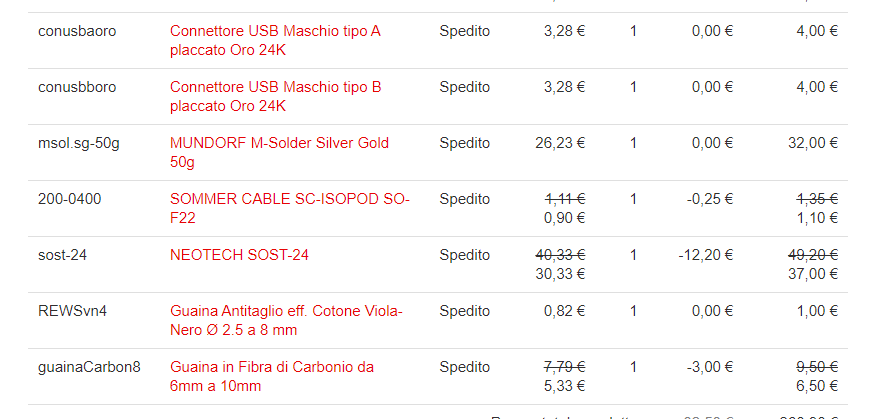Click the 200-0400 SKU code

(69, 199)
